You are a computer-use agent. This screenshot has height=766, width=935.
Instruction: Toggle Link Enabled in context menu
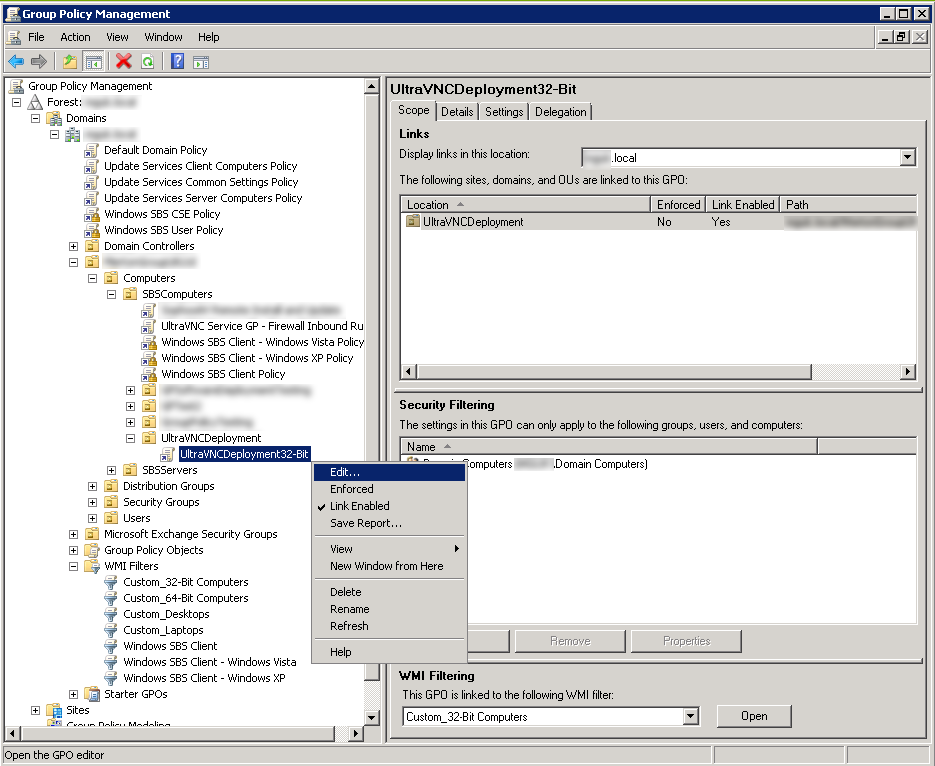pyautogui.click(x=360, y=506)
